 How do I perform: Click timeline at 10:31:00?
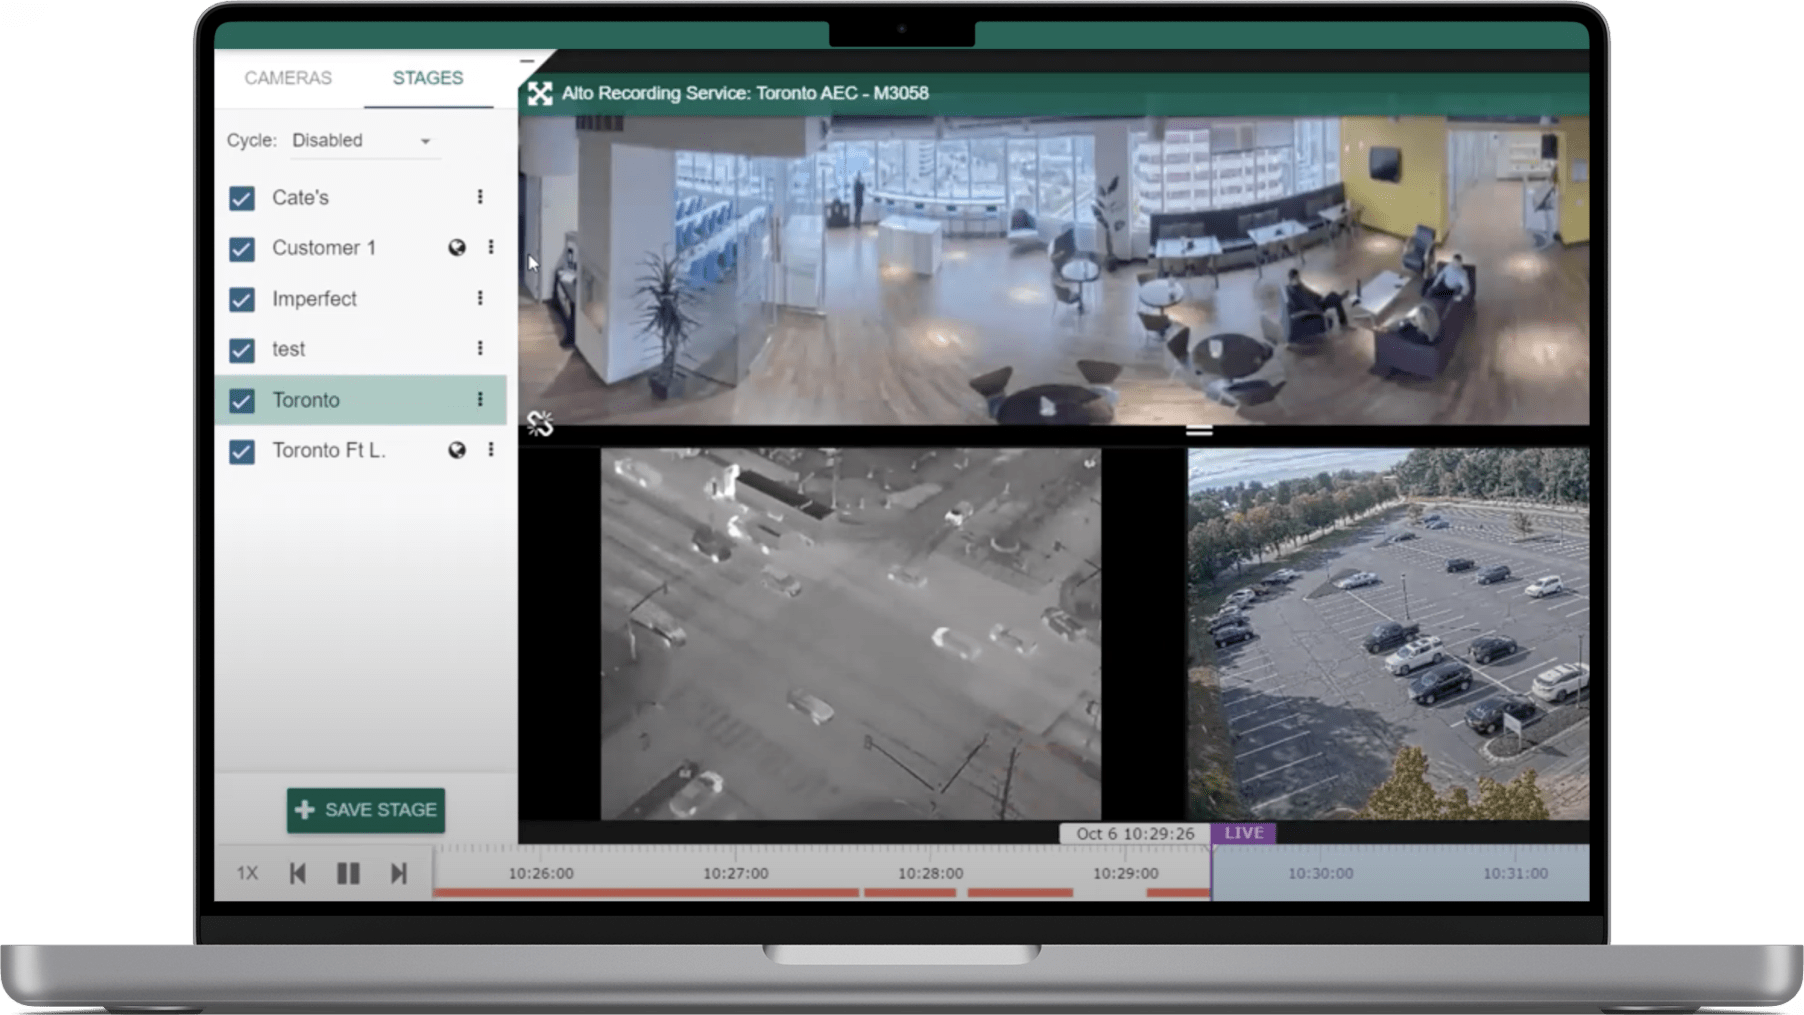pos(1515,873)
